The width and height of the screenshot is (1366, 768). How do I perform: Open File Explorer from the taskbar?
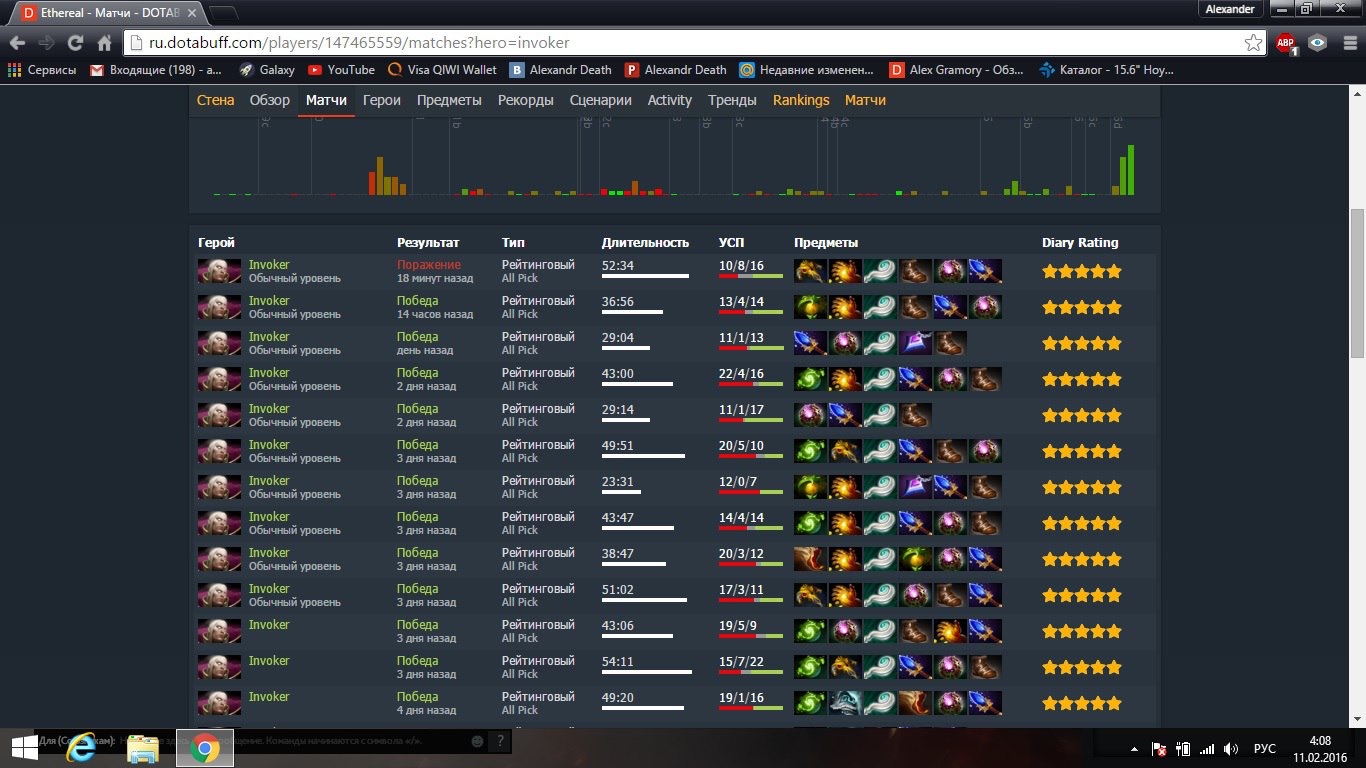[x=143, y=747]
